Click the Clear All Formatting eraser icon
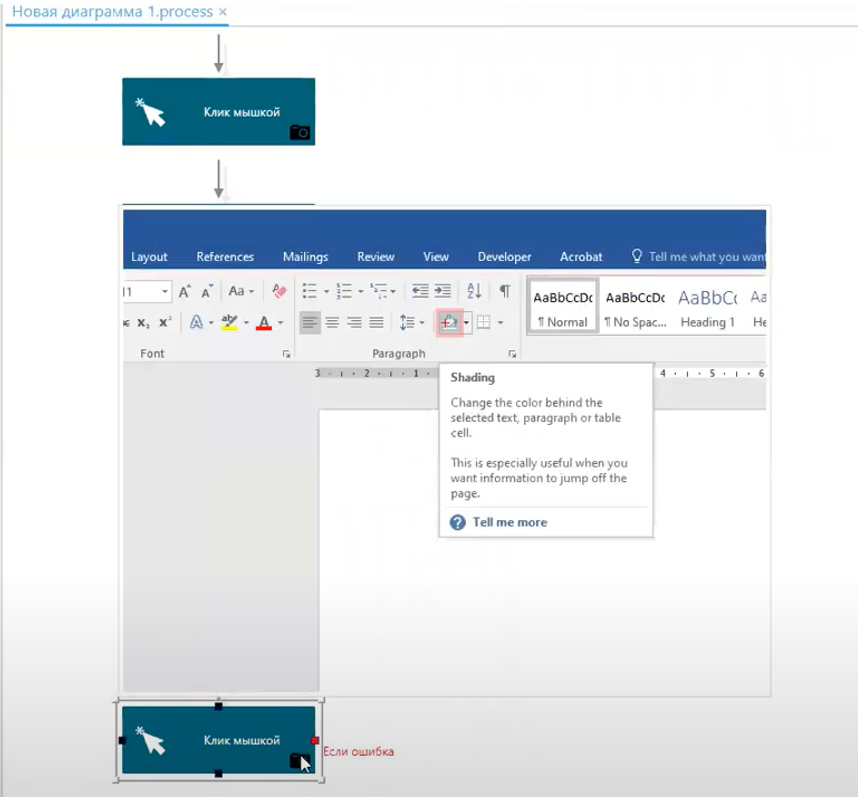This screenshot has height=797, width=858. point(279,291)
